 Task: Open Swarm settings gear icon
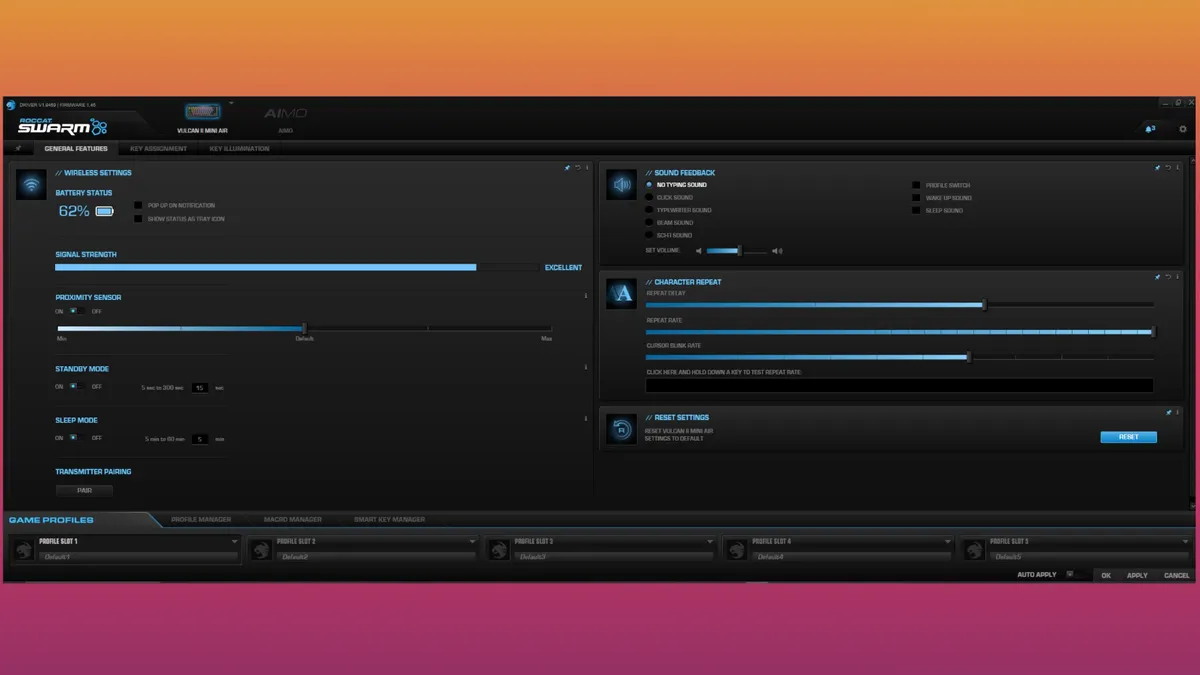pos(1183,129)
